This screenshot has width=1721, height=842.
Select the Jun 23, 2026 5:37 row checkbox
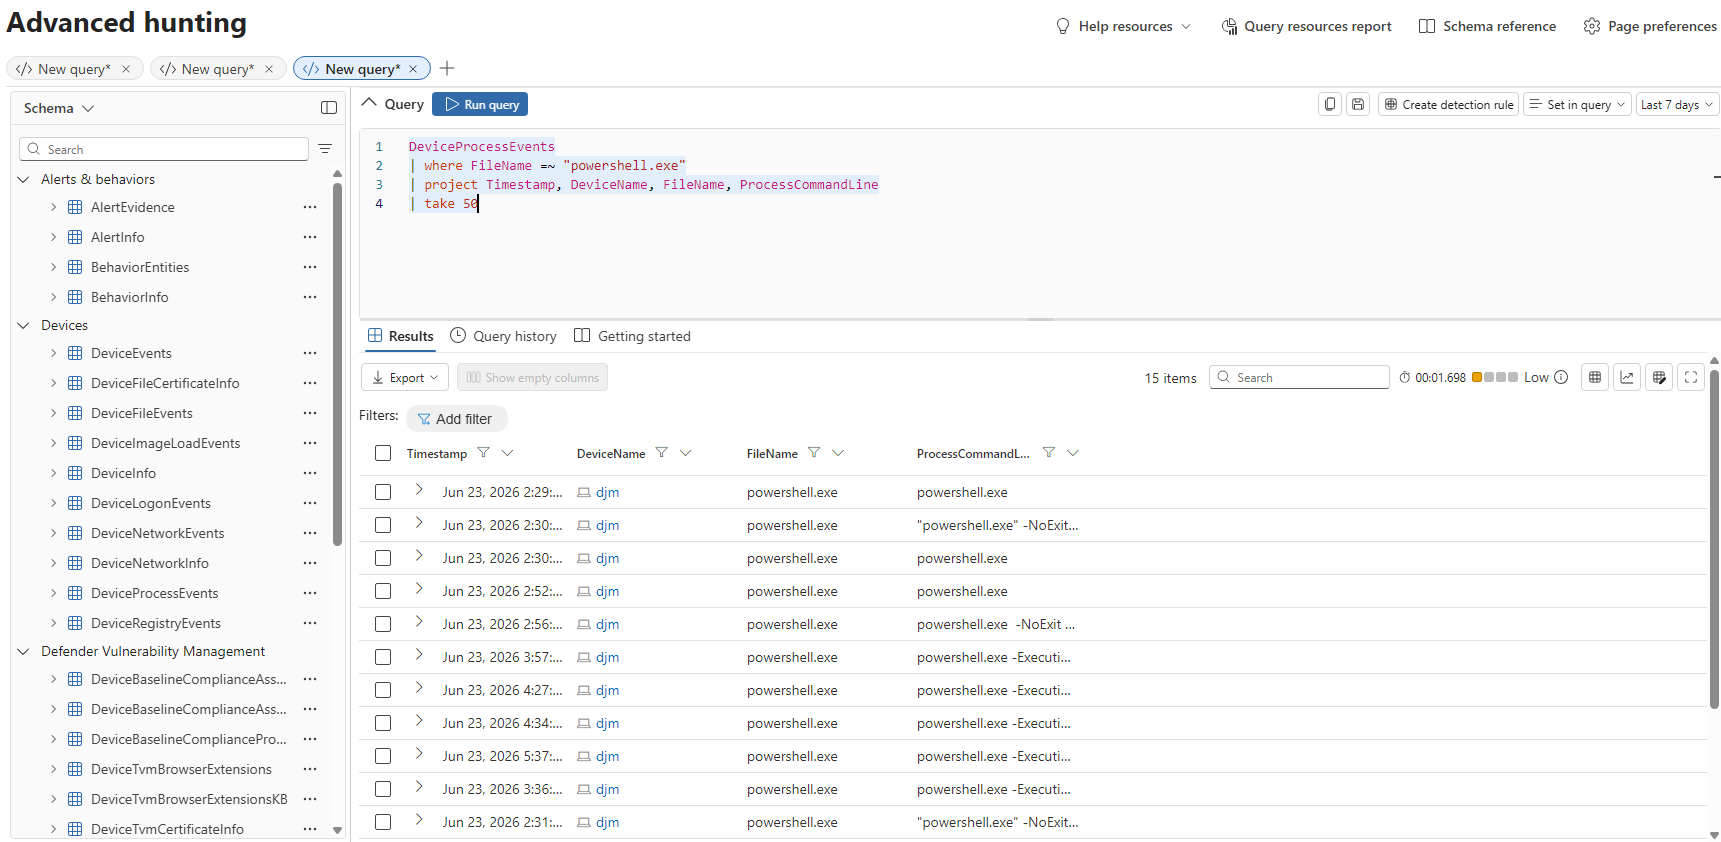pyautogui.click(x=383, y=756)
